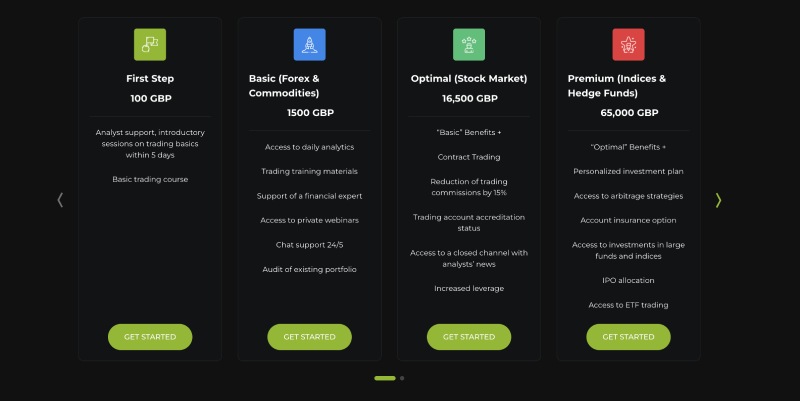Click the green Optimal plan icon
The height and width of the screenshot is (401, 800).
(469, 44)
